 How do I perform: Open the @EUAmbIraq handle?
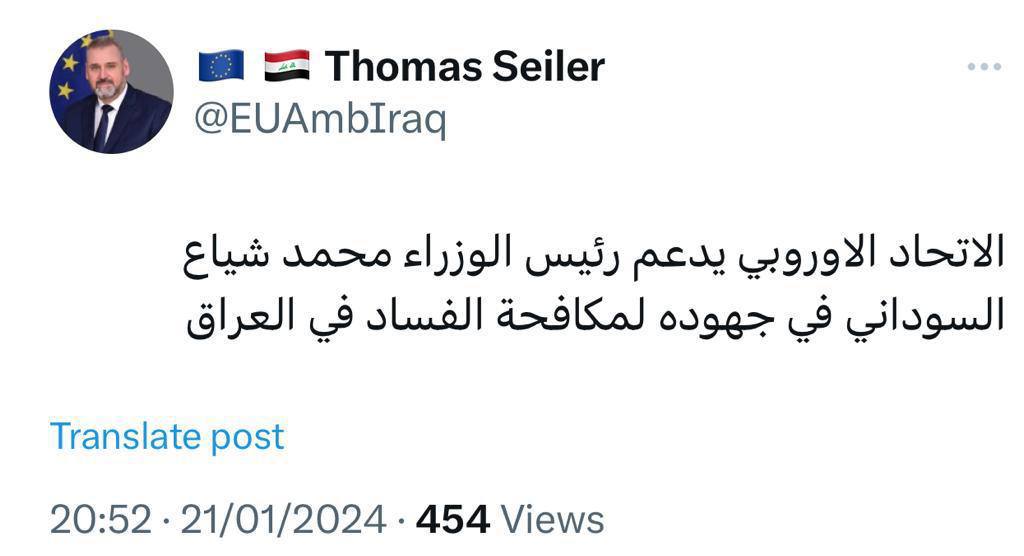click(x=321, y=120)
